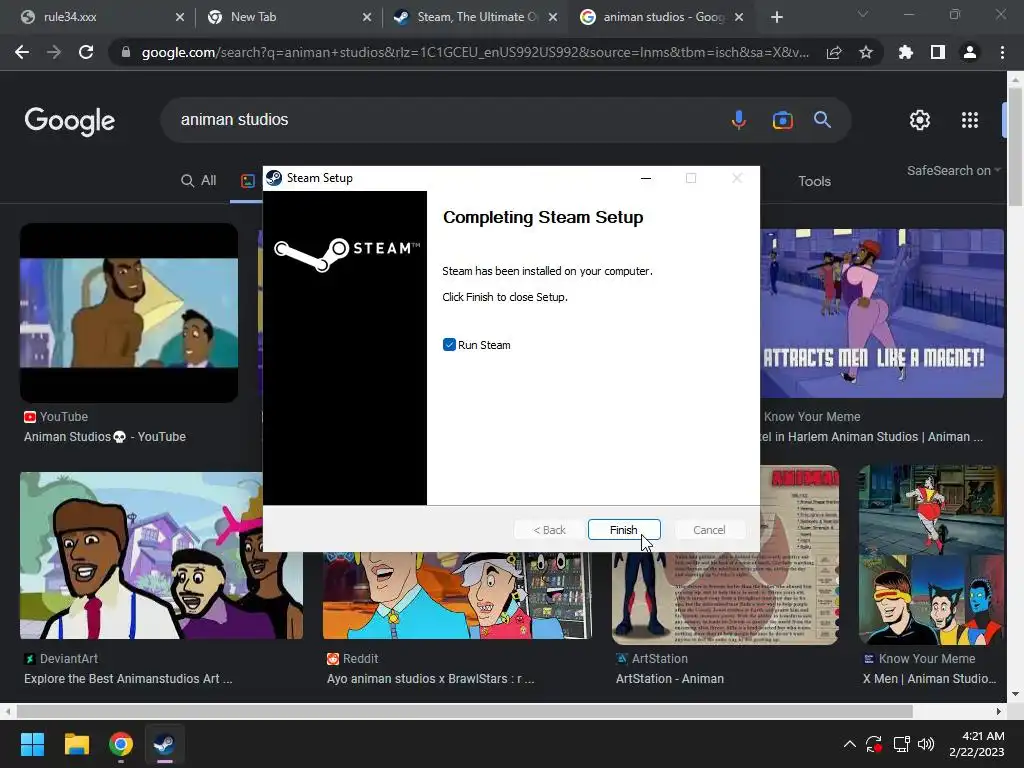Open the X Men Animan Studio image
The image size is (1024, 768).
pos(931,555)
